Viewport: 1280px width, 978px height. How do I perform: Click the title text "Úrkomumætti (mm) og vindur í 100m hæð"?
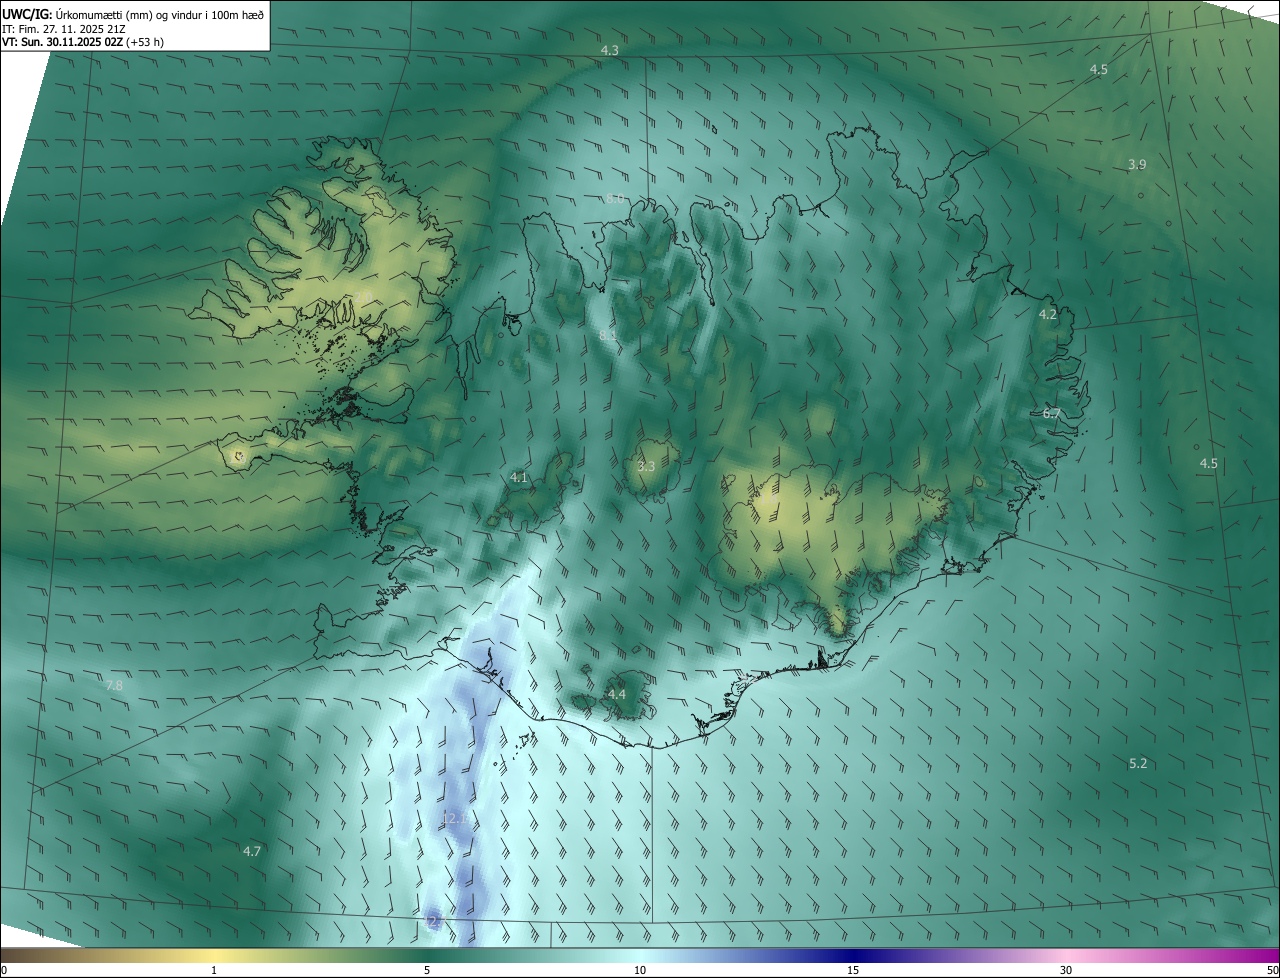[x=160, y=15]
